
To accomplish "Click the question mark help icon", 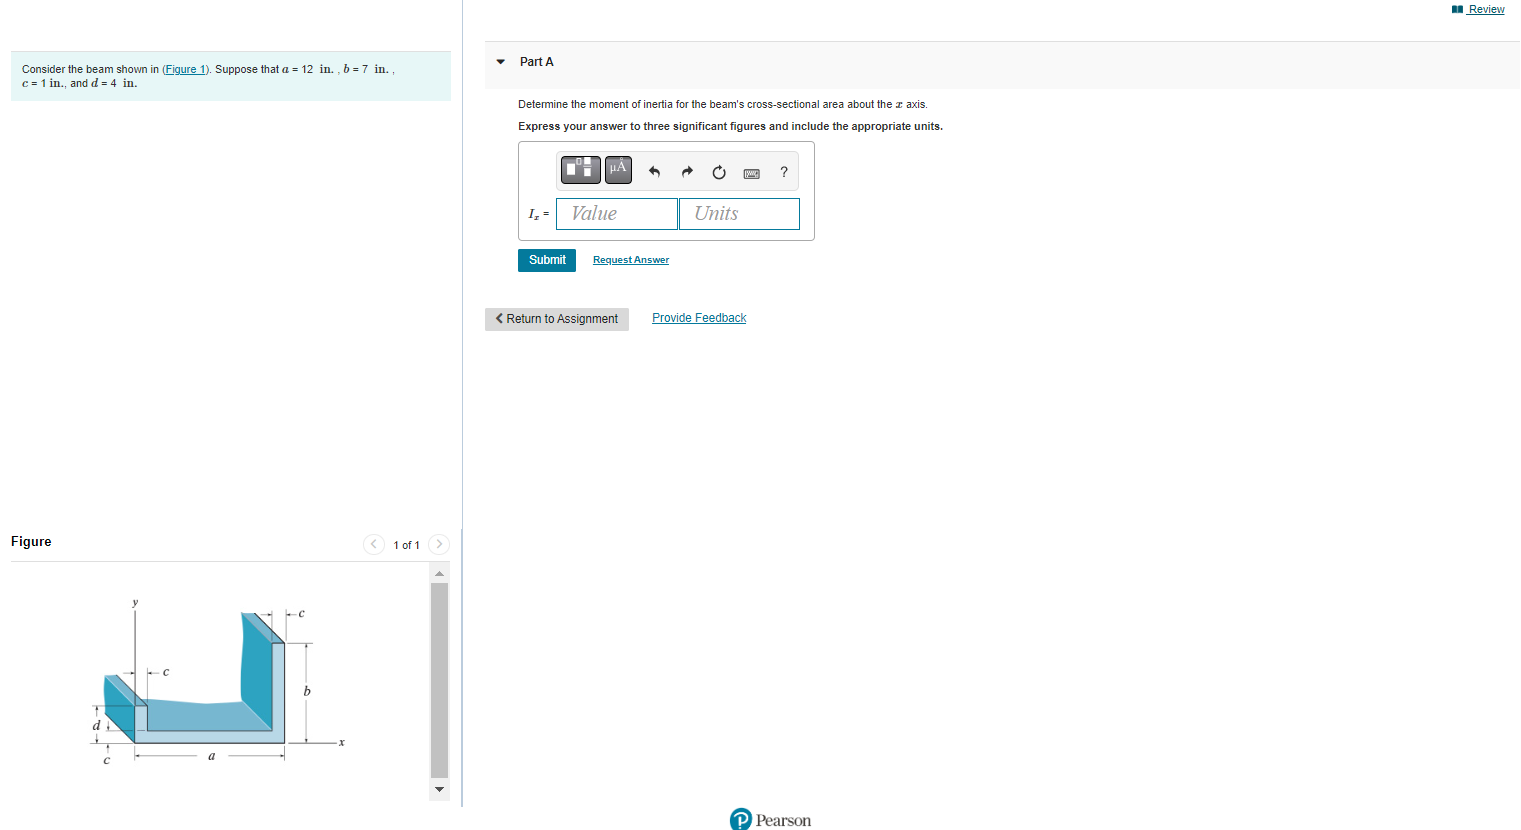I will tap(783, 171).
